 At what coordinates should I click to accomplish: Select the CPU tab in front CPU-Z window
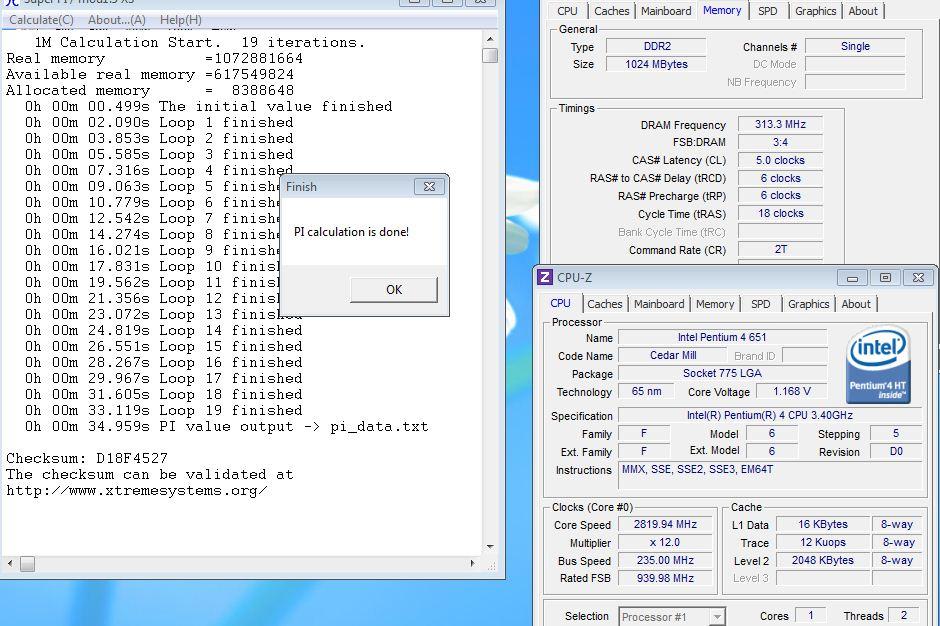[561, 303]
